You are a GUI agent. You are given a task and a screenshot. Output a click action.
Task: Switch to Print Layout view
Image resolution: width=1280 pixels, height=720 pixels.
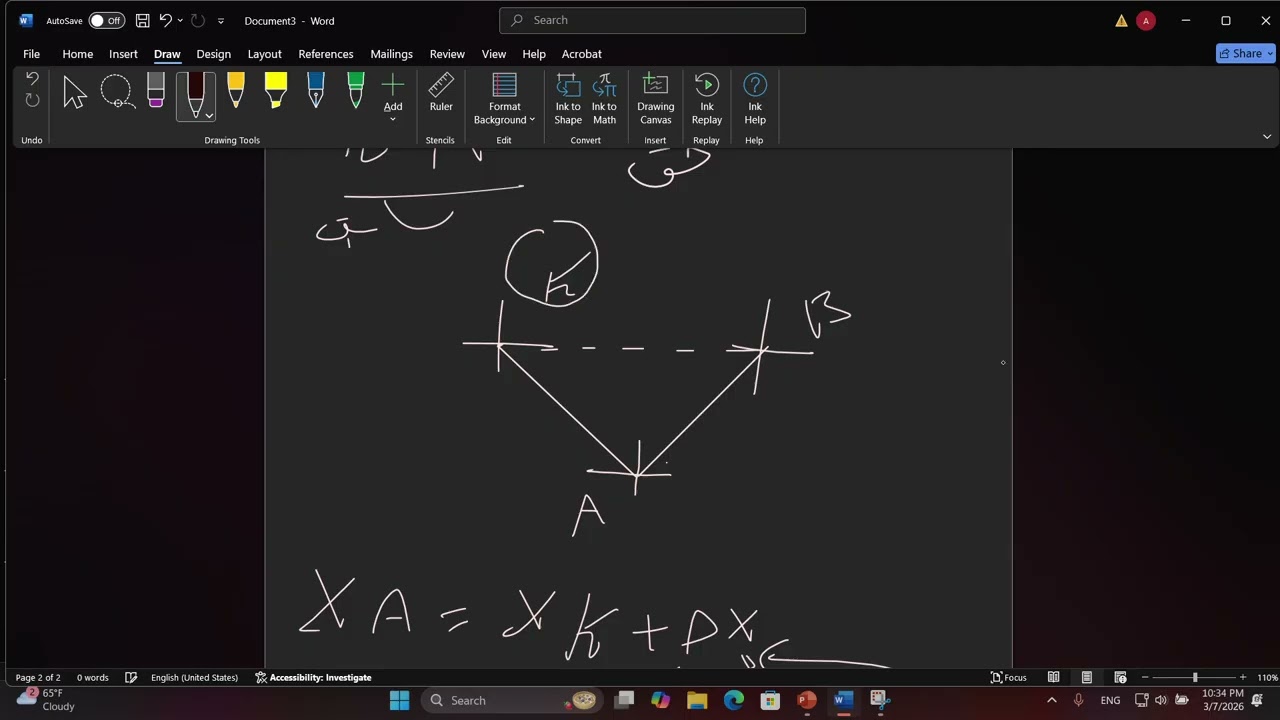pos(1086,677)
